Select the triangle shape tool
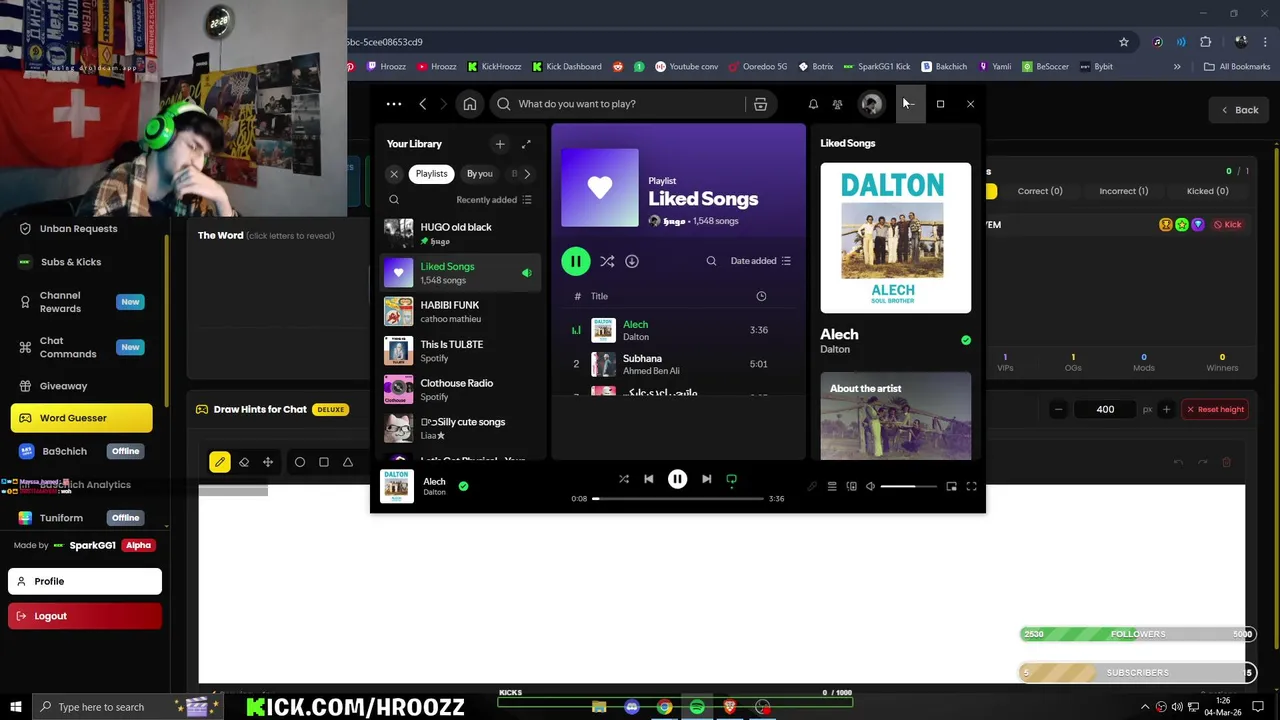This screenshot has width=1280, height=720. (348, 462)
